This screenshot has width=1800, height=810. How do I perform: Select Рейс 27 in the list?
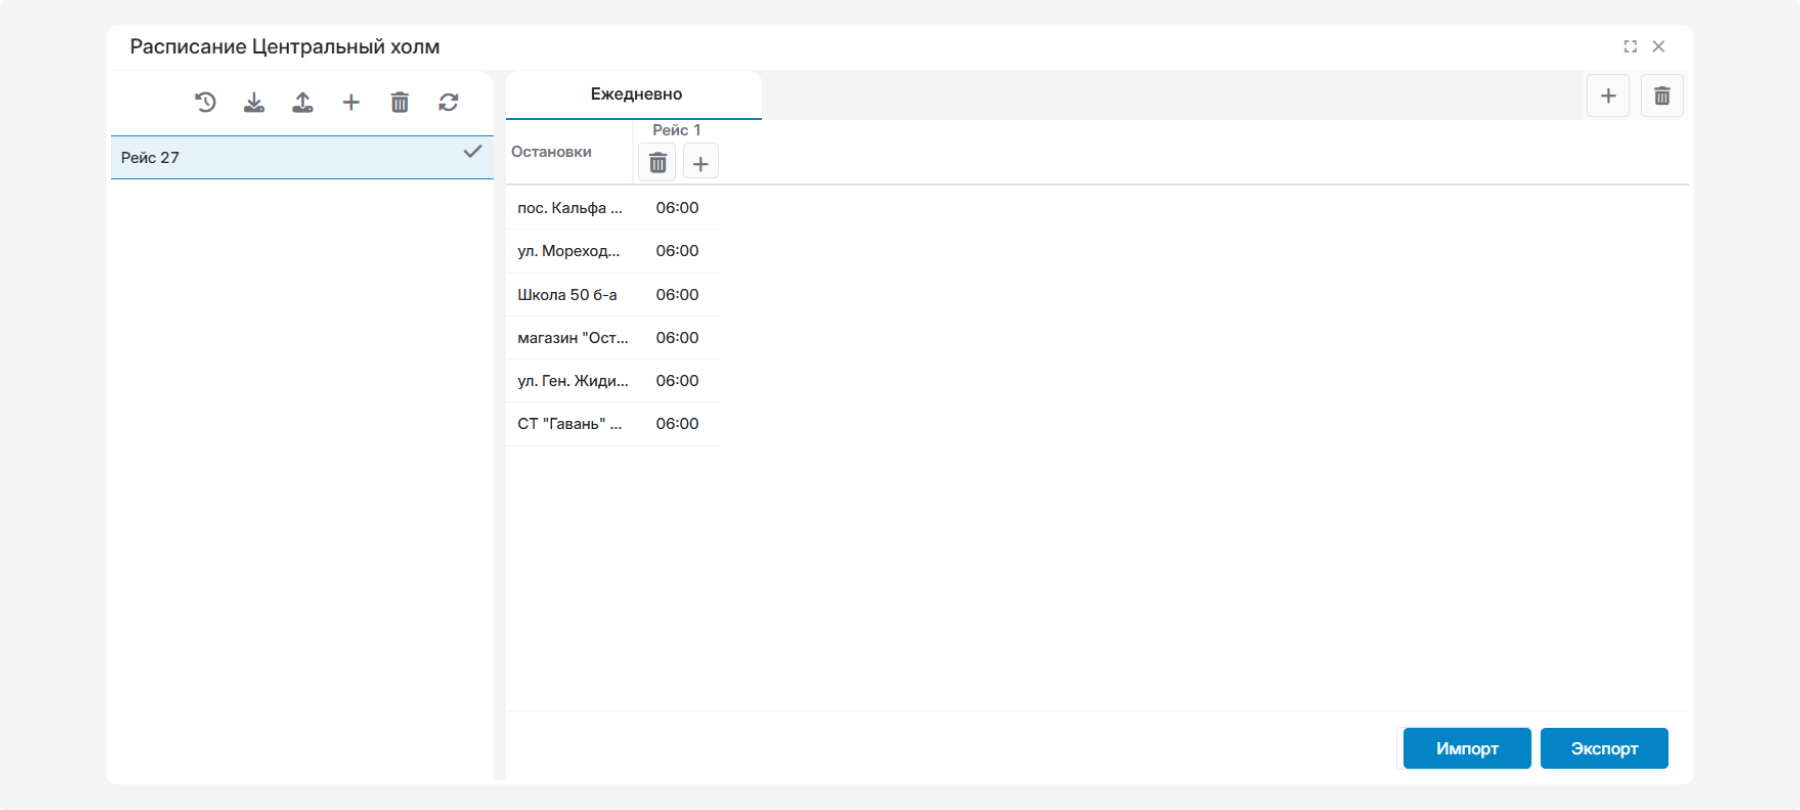tap(150, 158)
